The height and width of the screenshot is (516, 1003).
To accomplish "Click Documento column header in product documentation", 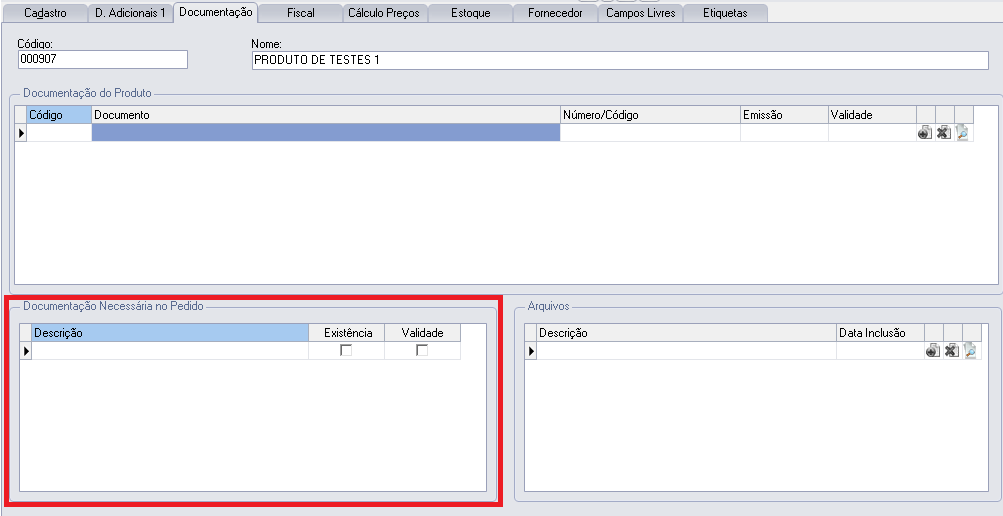I will [325, 115].
